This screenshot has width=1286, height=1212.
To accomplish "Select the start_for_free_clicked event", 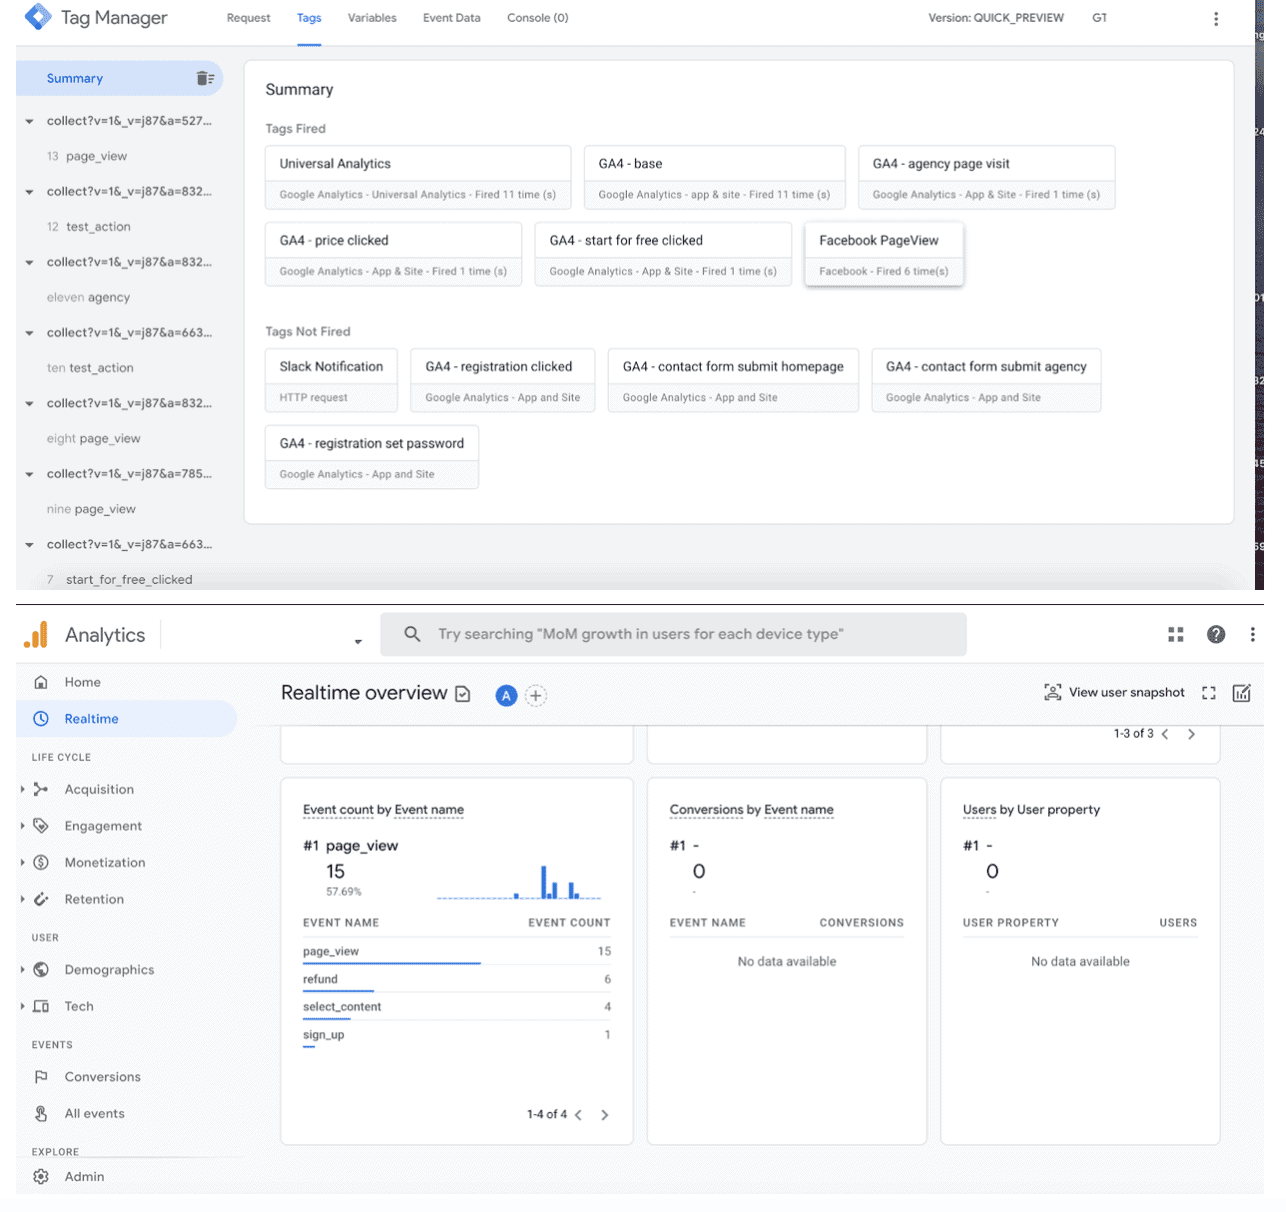I will 129,580.
